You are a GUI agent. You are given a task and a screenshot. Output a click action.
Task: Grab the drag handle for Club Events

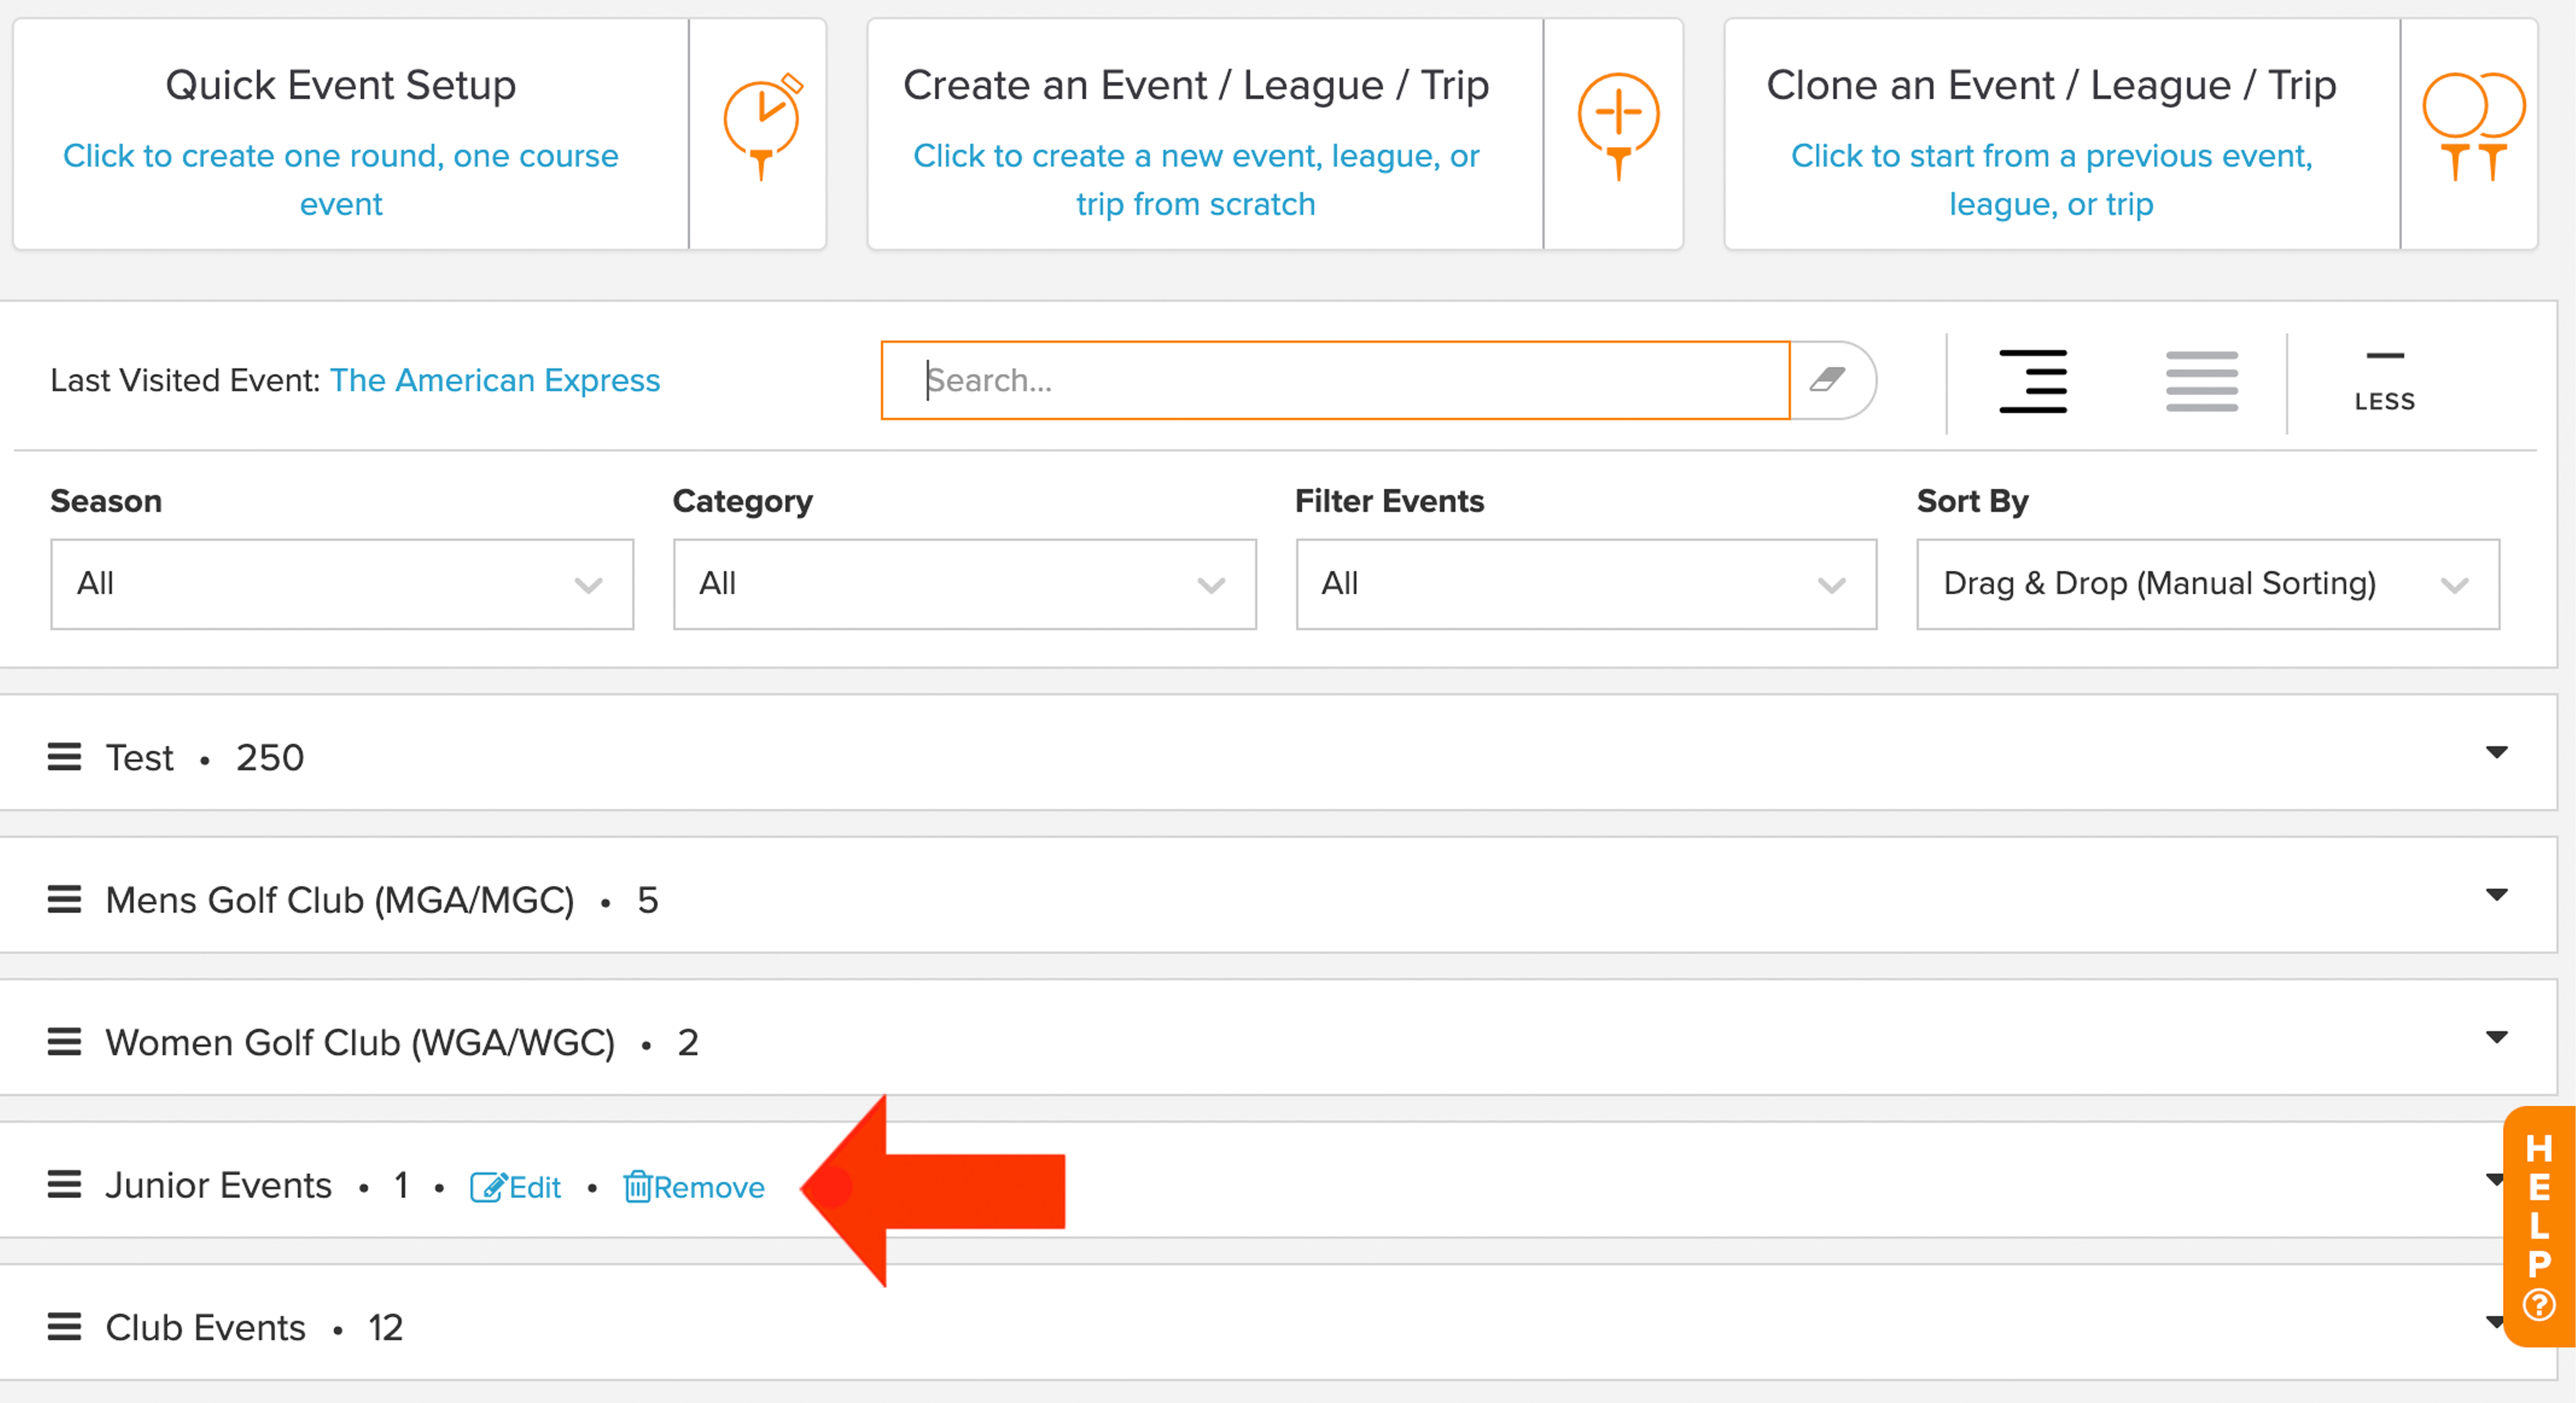(x=64, y=1327)
